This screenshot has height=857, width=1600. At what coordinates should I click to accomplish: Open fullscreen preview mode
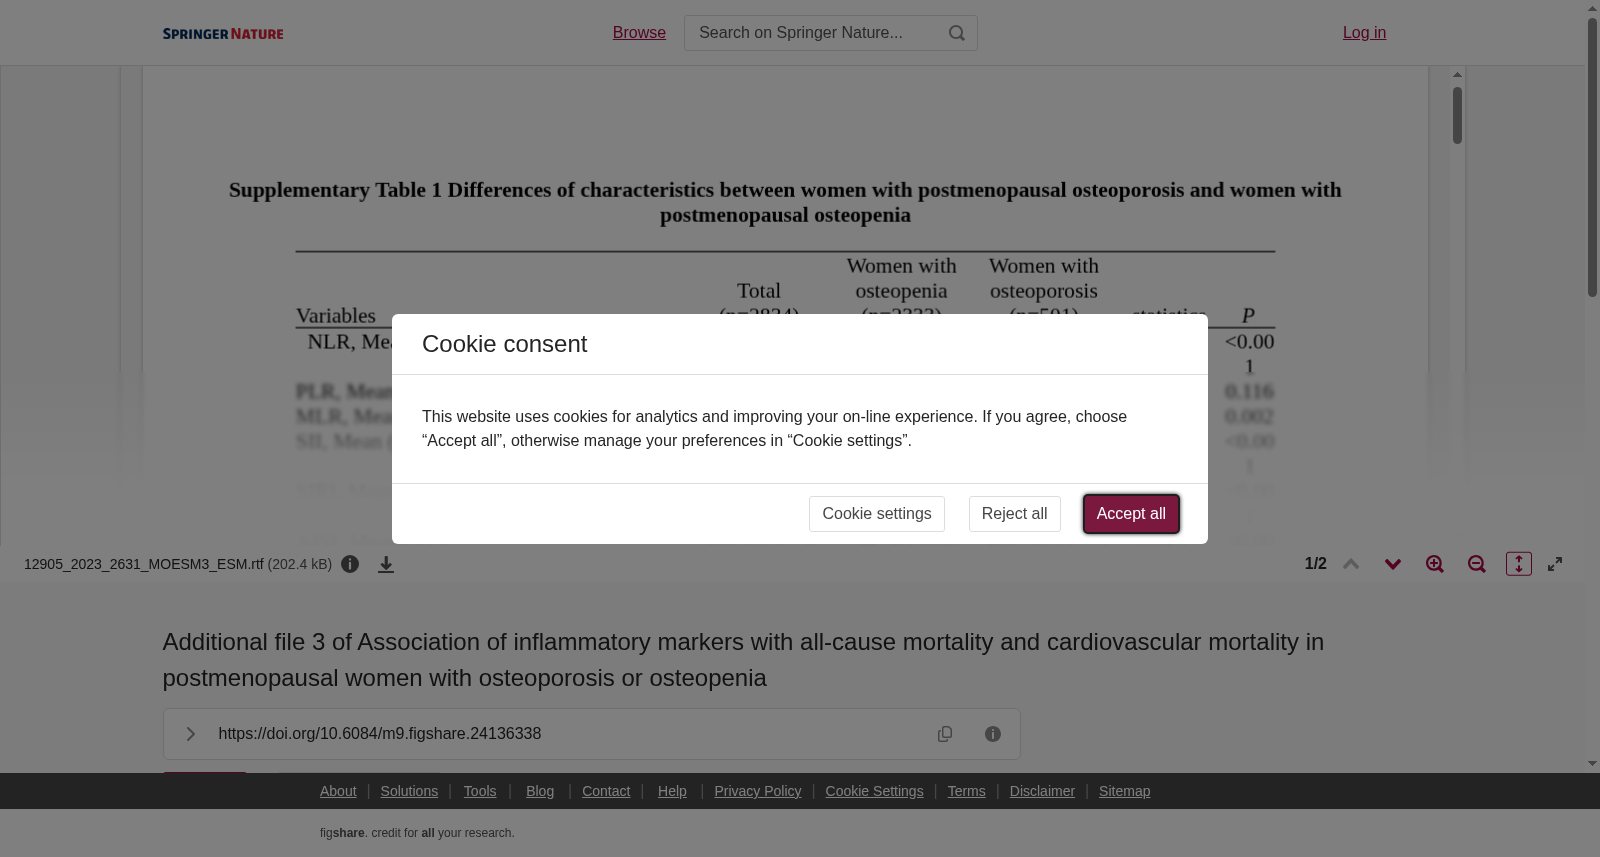point(1555,564)
